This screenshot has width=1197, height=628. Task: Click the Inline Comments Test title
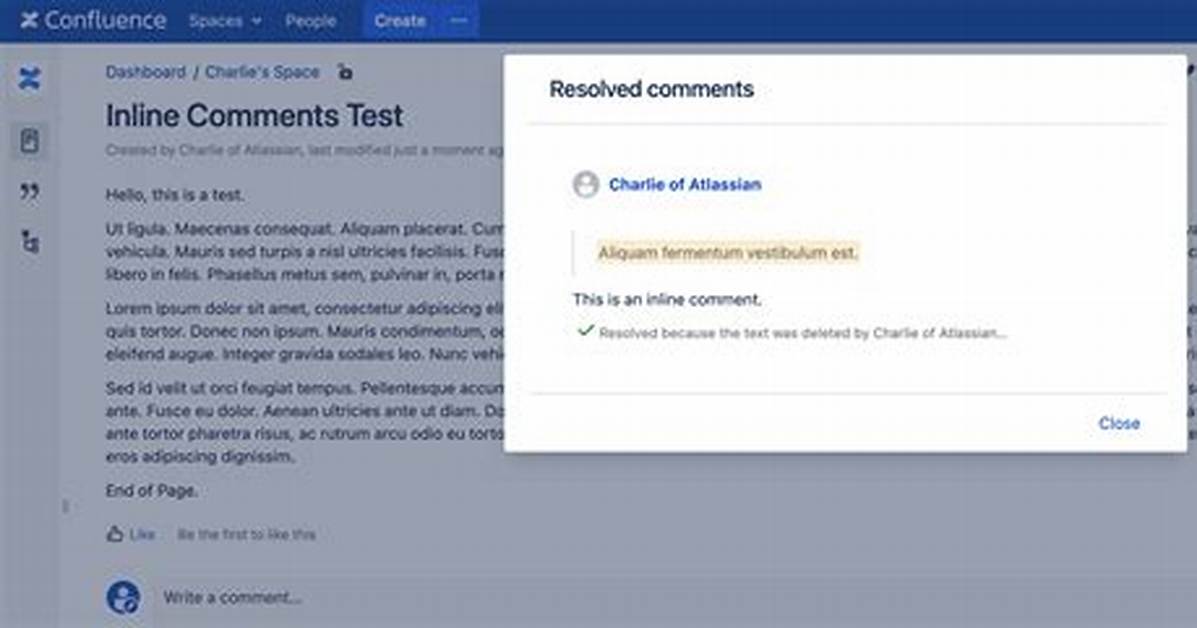(254, 116)
